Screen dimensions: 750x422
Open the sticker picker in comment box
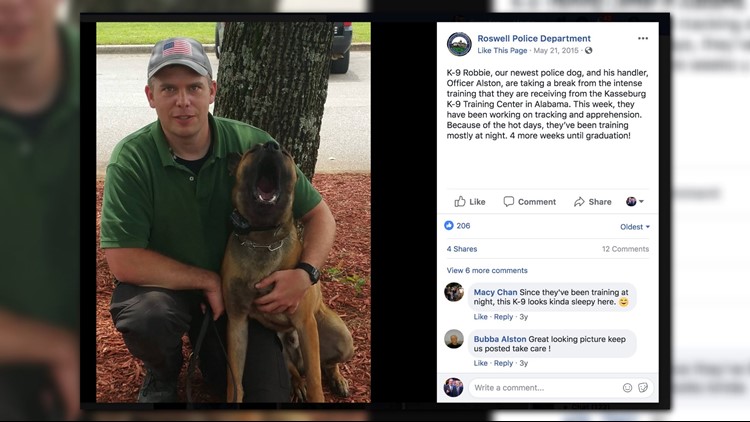(643, 388)
